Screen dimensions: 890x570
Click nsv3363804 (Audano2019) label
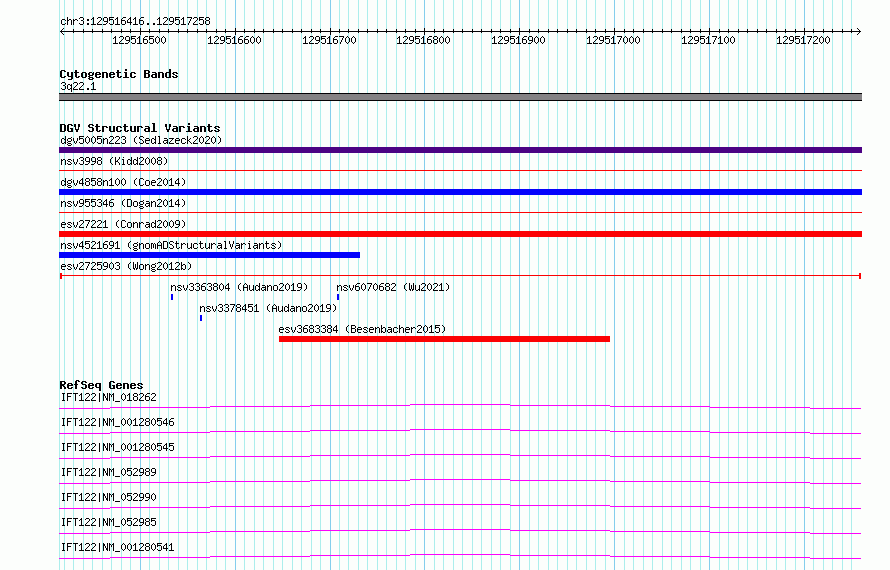[x=239, y=287]
